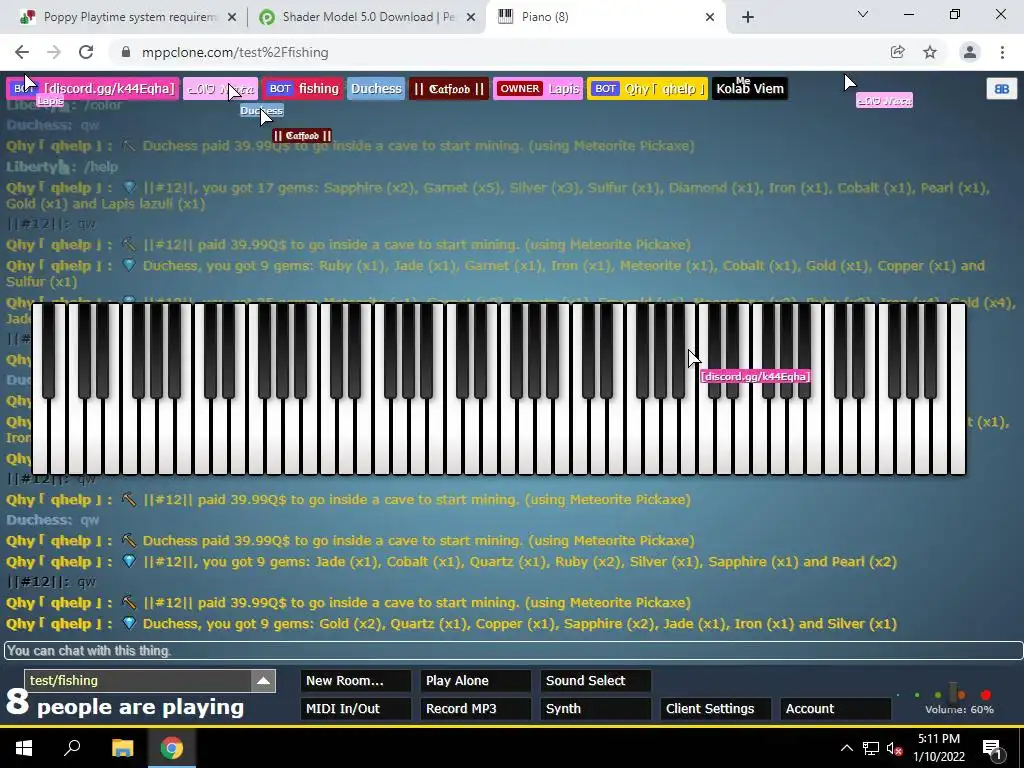View site security lock icon
Screen dimensions: 1024x768
(x=126, y=52)
